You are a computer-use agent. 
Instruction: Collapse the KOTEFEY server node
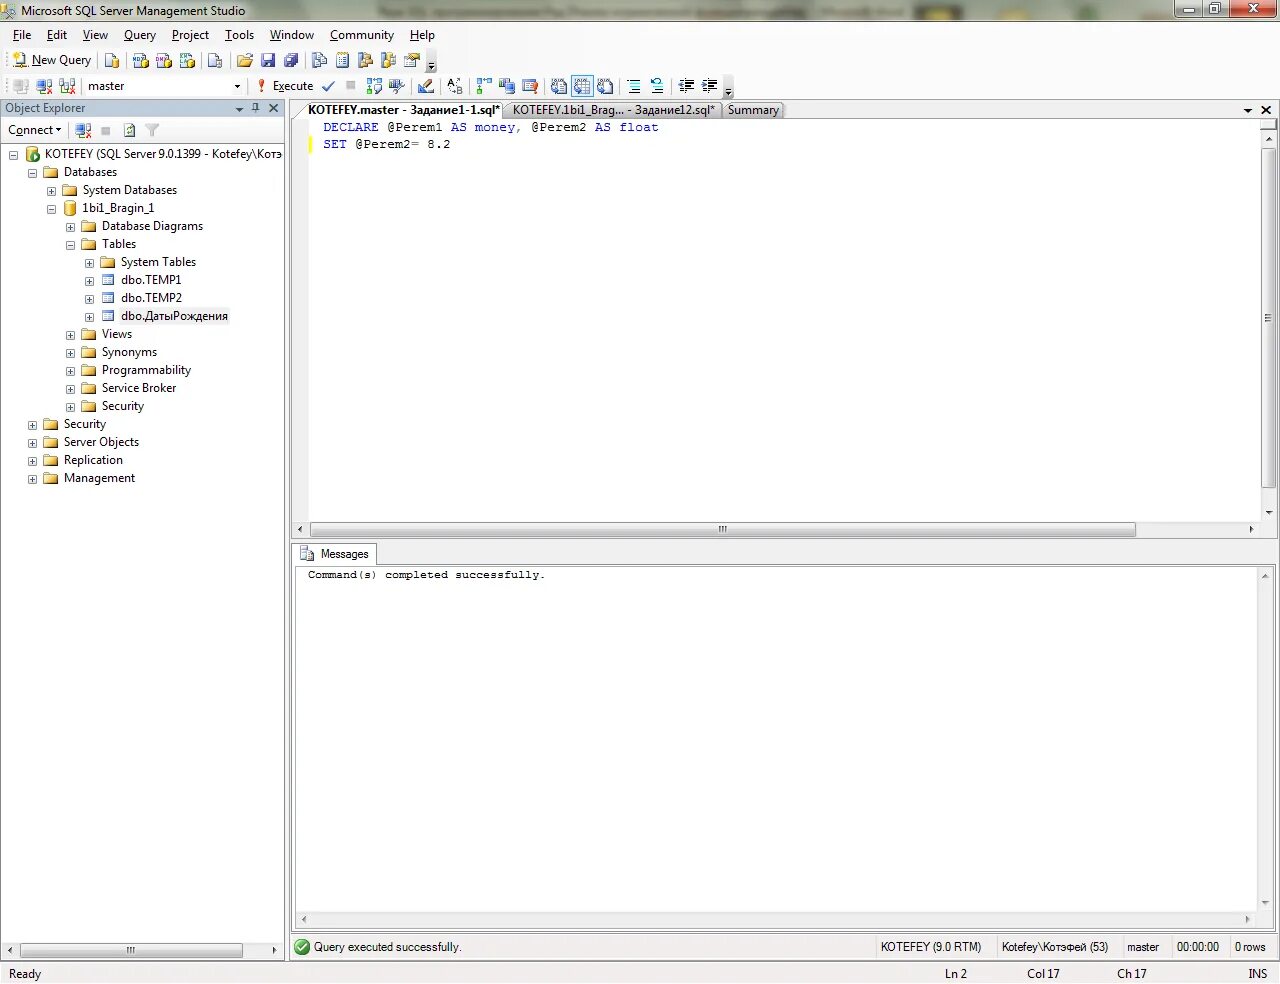pos(13,155)
